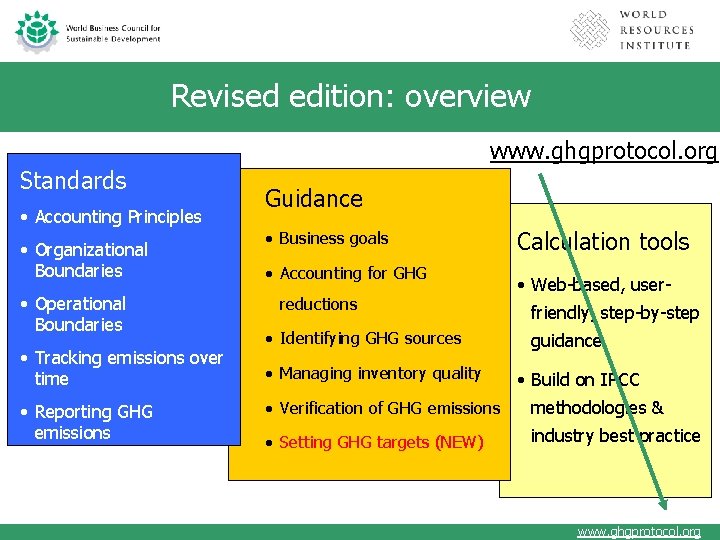Click the World Business Council logo icon
This screenshot has width=720, height=540.
click(x=37, y=31)
